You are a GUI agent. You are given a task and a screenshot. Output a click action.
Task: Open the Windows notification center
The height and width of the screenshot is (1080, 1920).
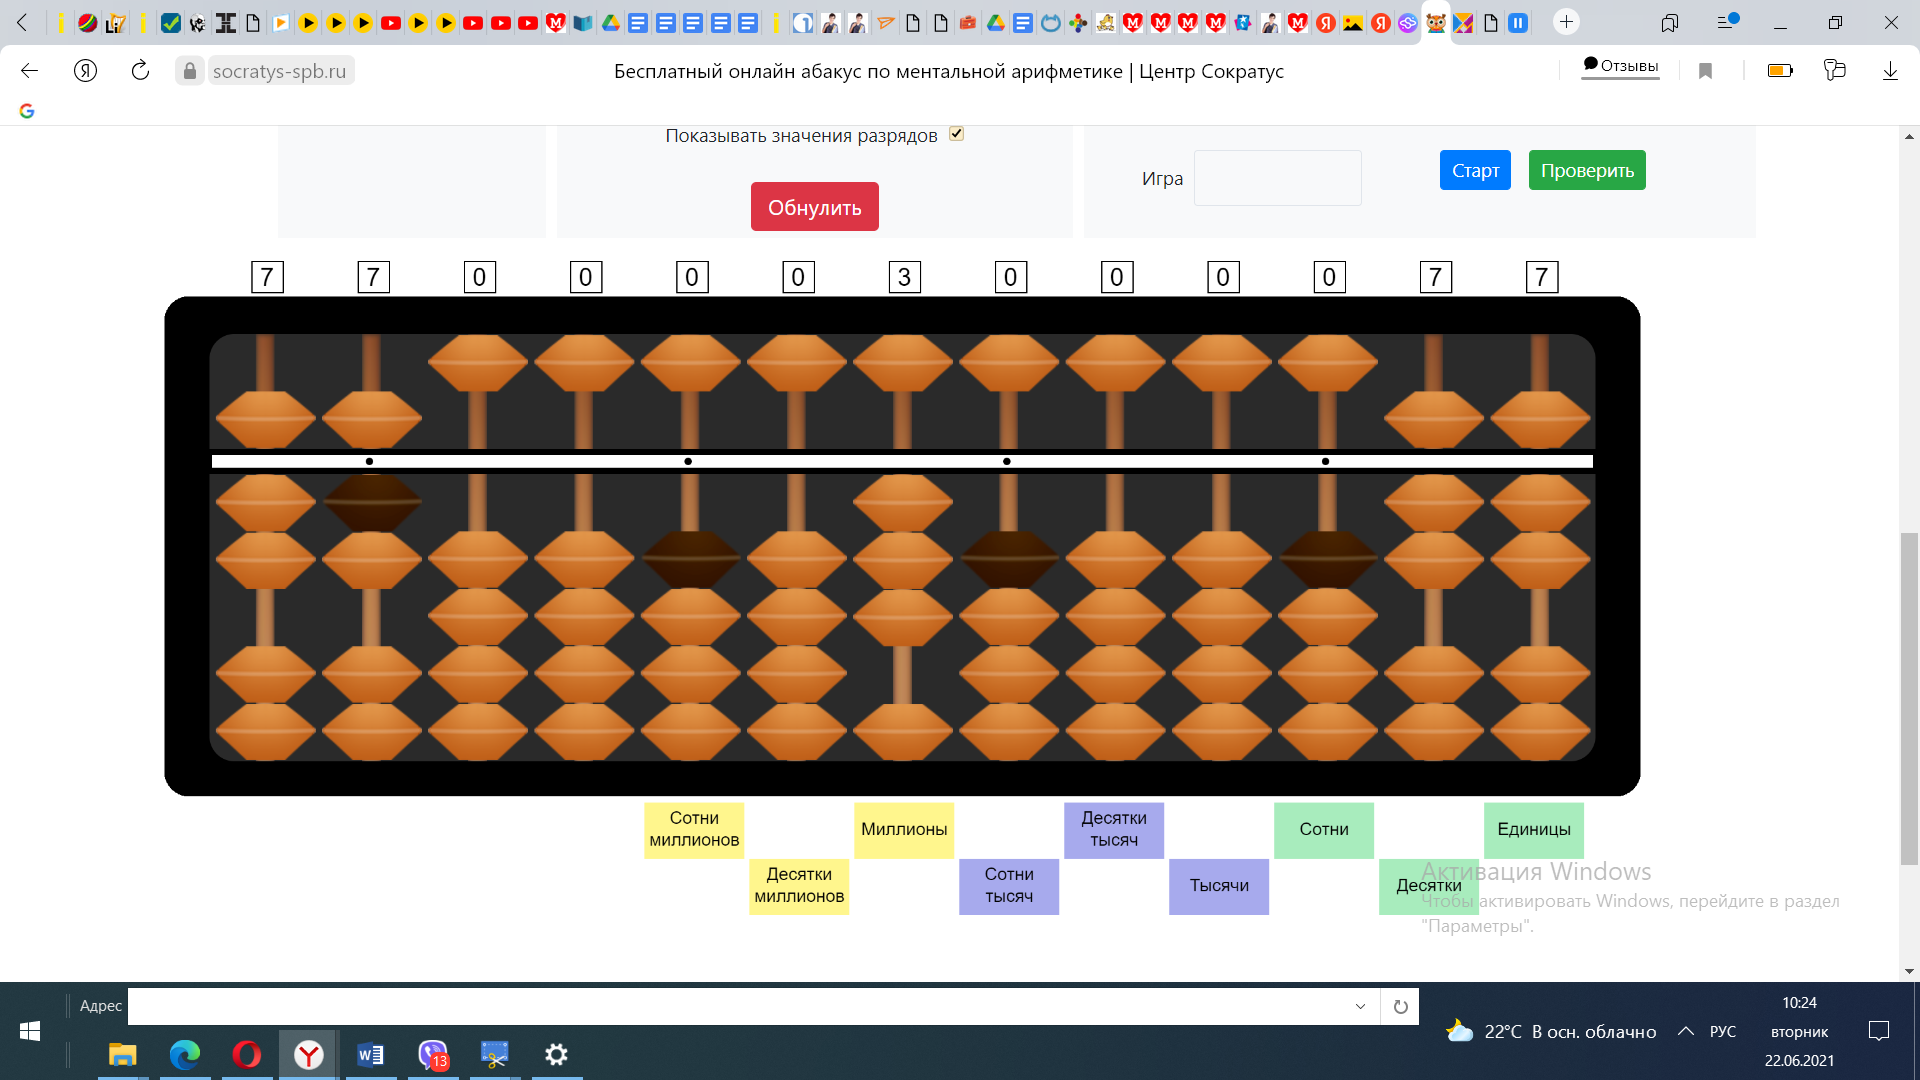click(1879, 1031)
